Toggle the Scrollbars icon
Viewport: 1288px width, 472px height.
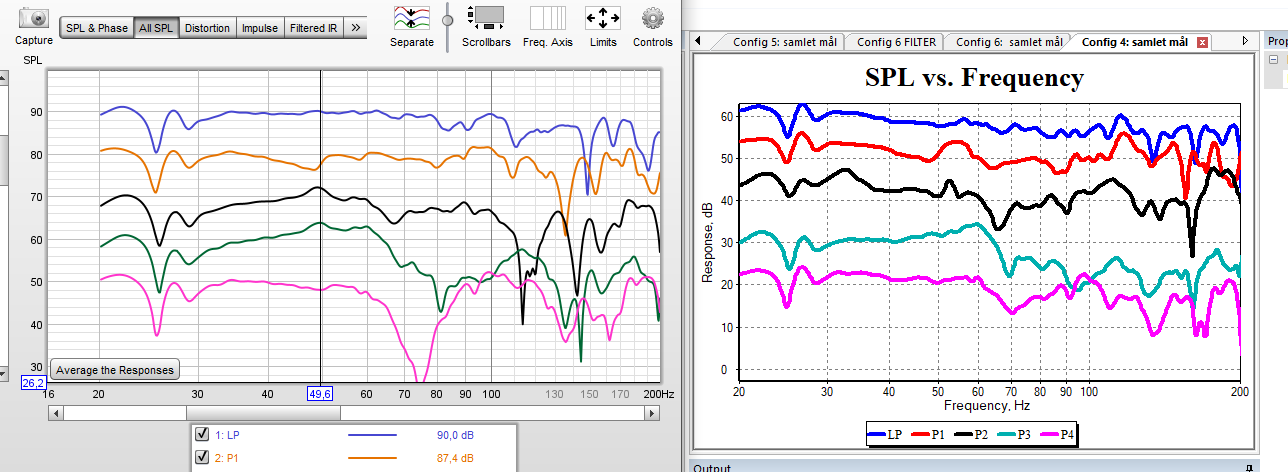[487, 19]
